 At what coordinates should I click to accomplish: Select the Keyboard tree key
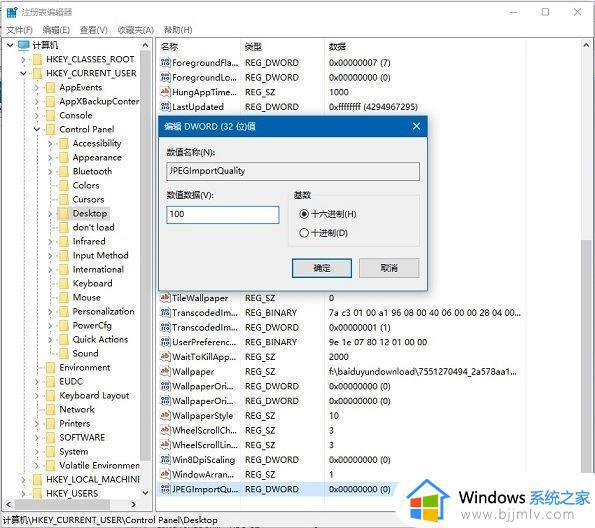[93, 284]
